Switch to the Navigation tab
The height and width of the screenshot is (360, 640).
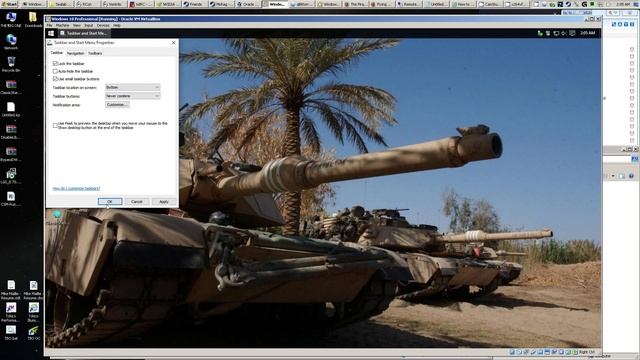click(76, 53)
